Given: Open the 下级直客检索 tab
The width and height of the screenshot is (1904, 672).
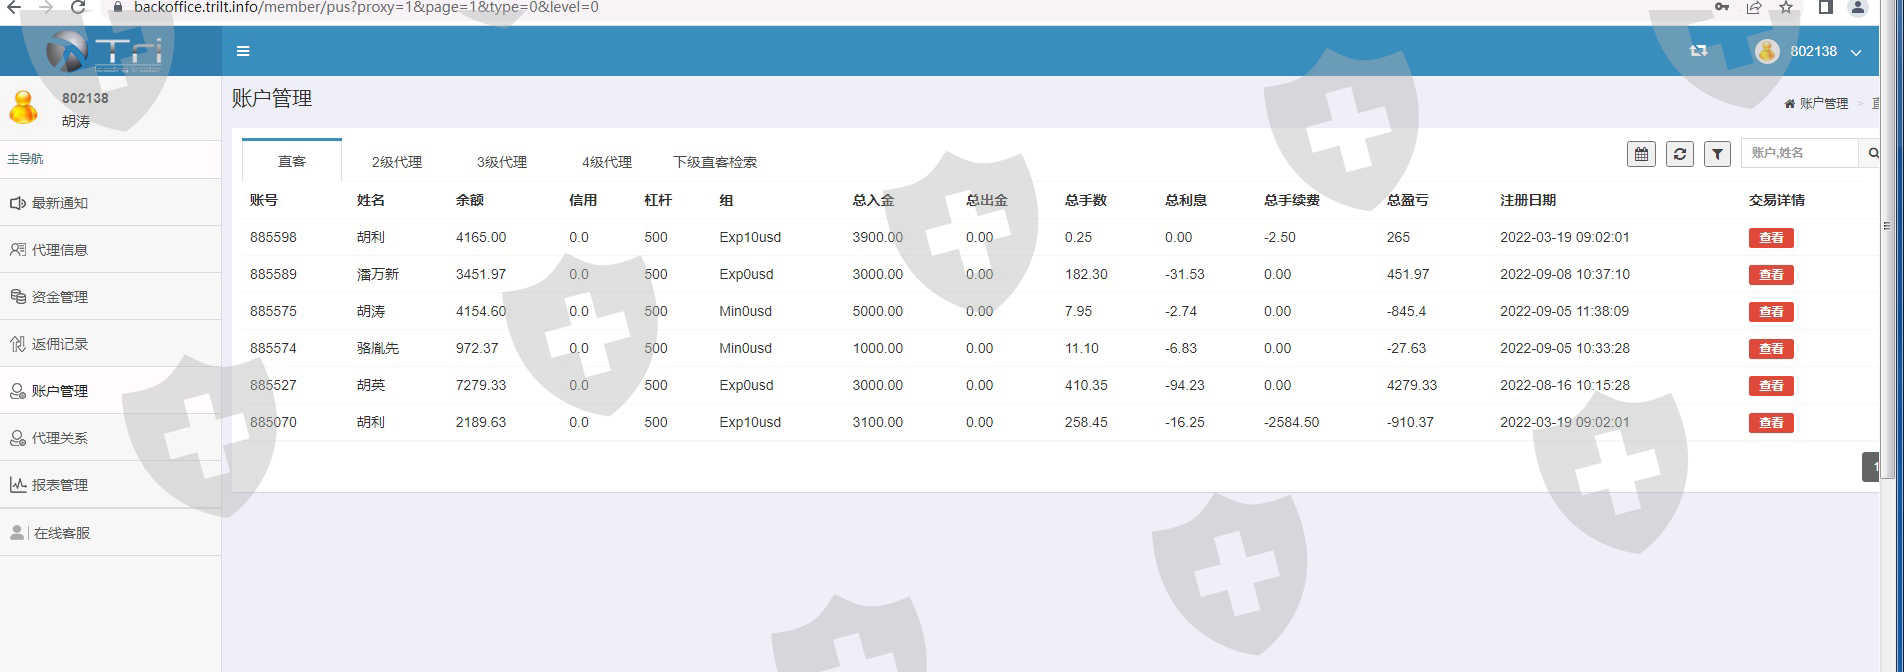Looking at the screenshot, I should point(715,162).
